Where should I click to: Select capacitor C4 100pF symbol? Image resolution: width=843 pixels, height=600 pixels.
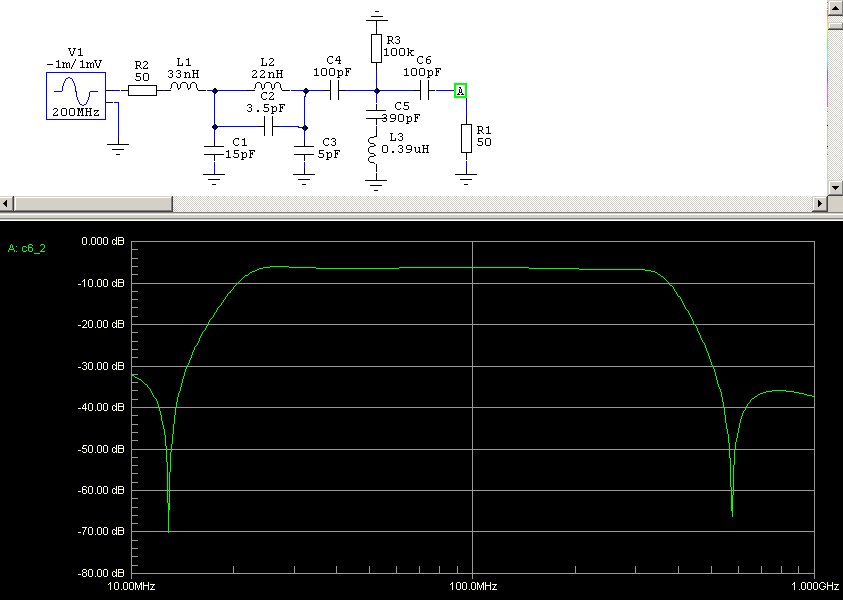coord(334,91)
